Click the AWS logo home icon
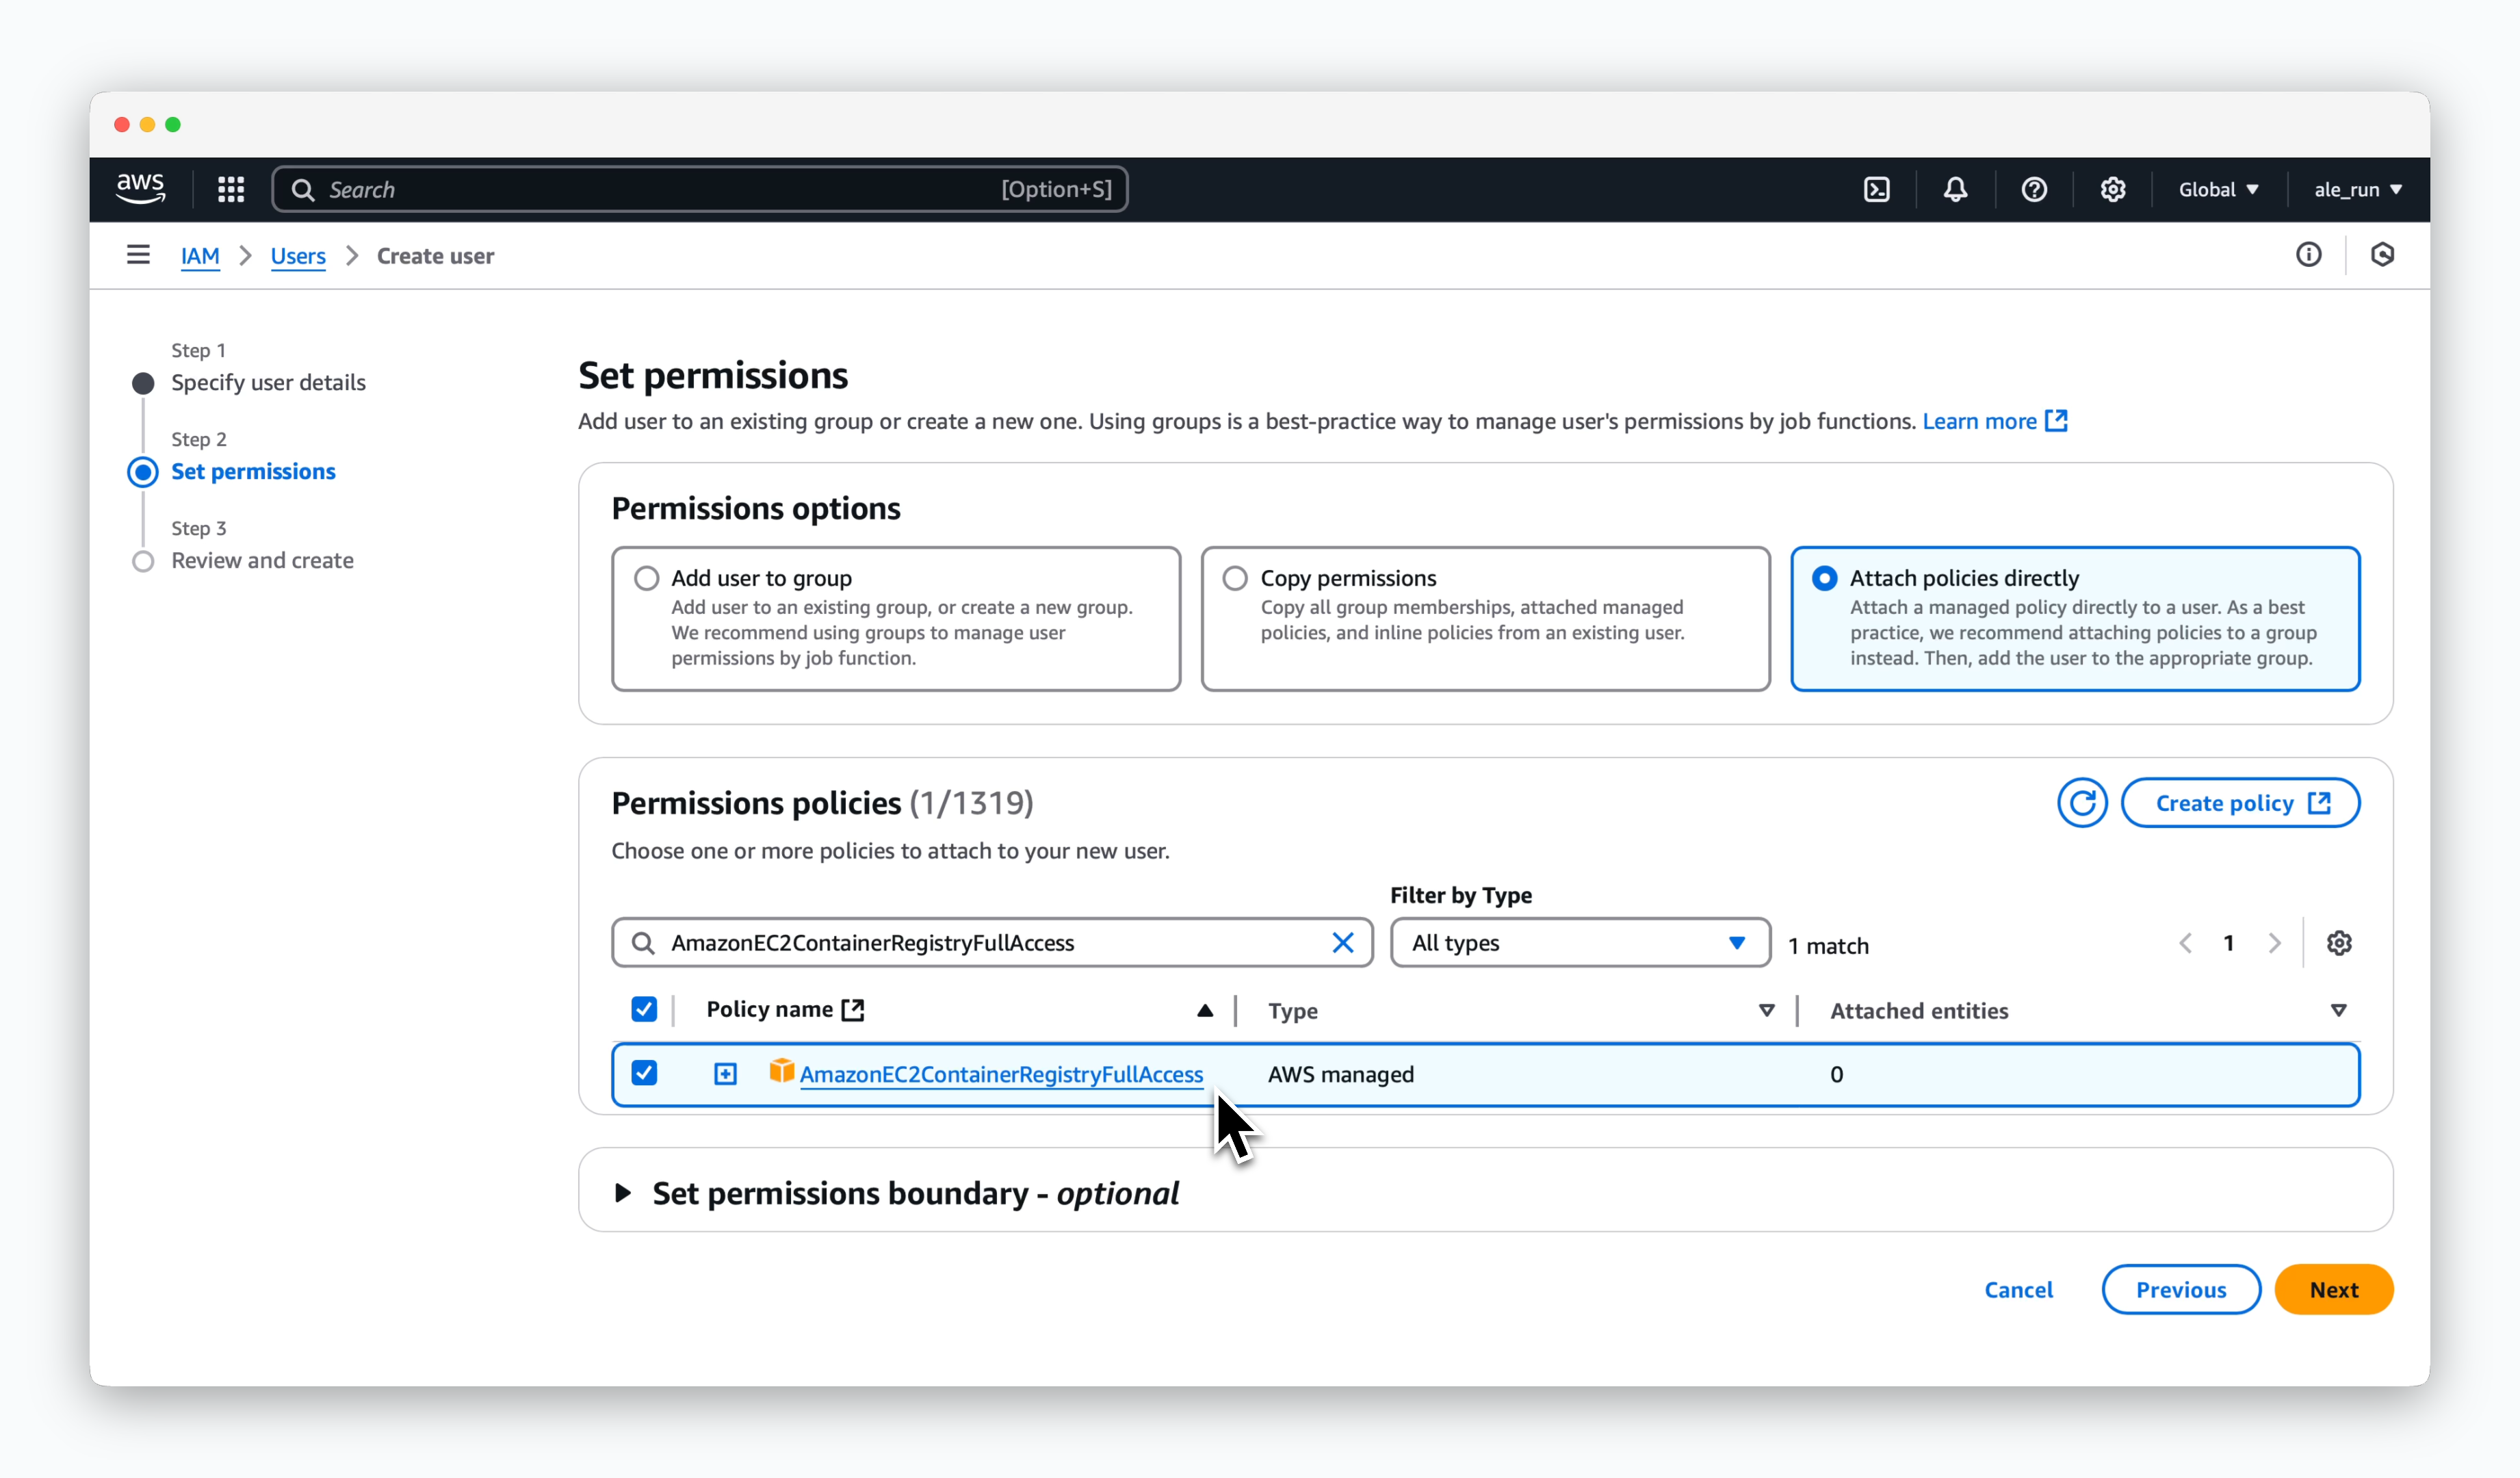2520x1478 pixels. click(x=140, y=188)
